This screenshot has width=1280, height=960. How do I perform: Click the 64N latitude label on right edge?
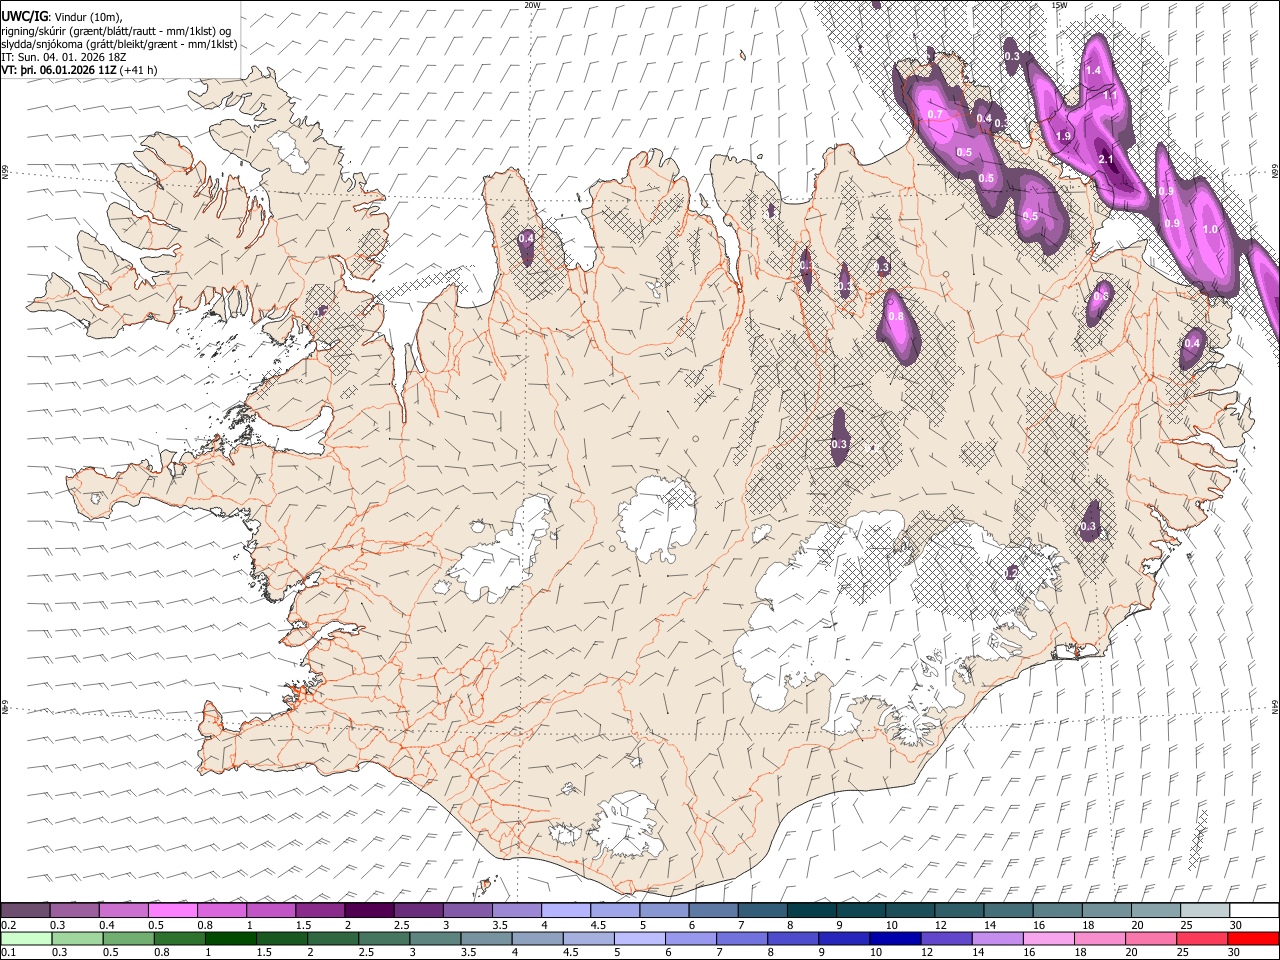coord(1275,706)
